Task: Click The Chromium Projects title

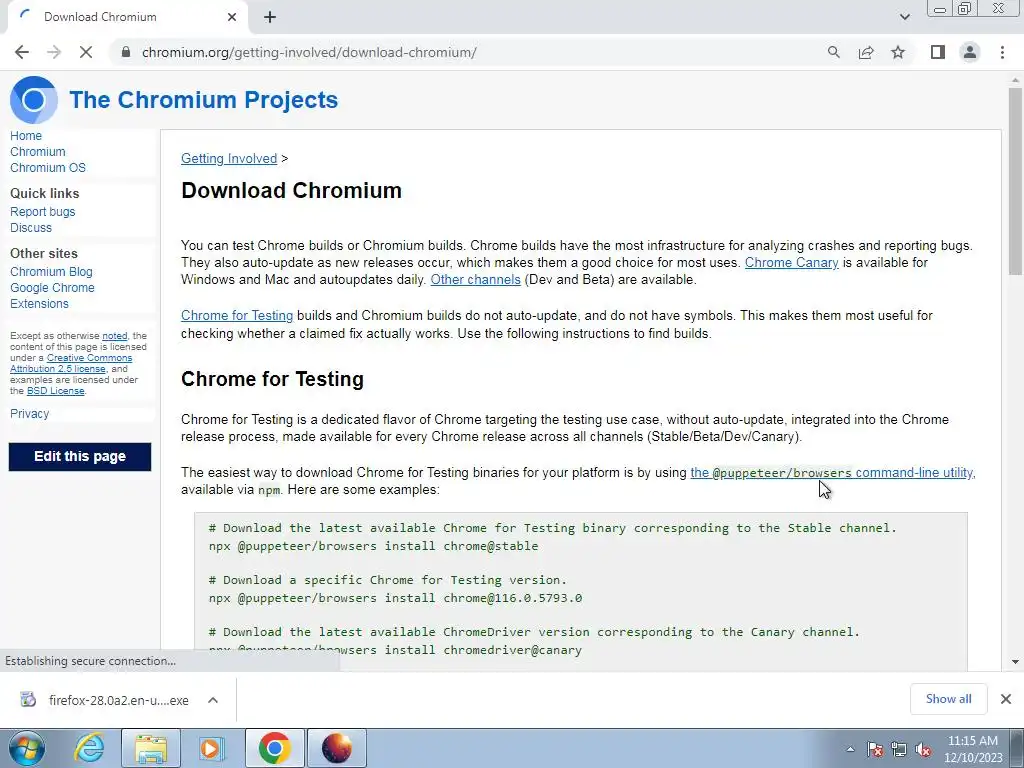Action: tap(203, 100)
